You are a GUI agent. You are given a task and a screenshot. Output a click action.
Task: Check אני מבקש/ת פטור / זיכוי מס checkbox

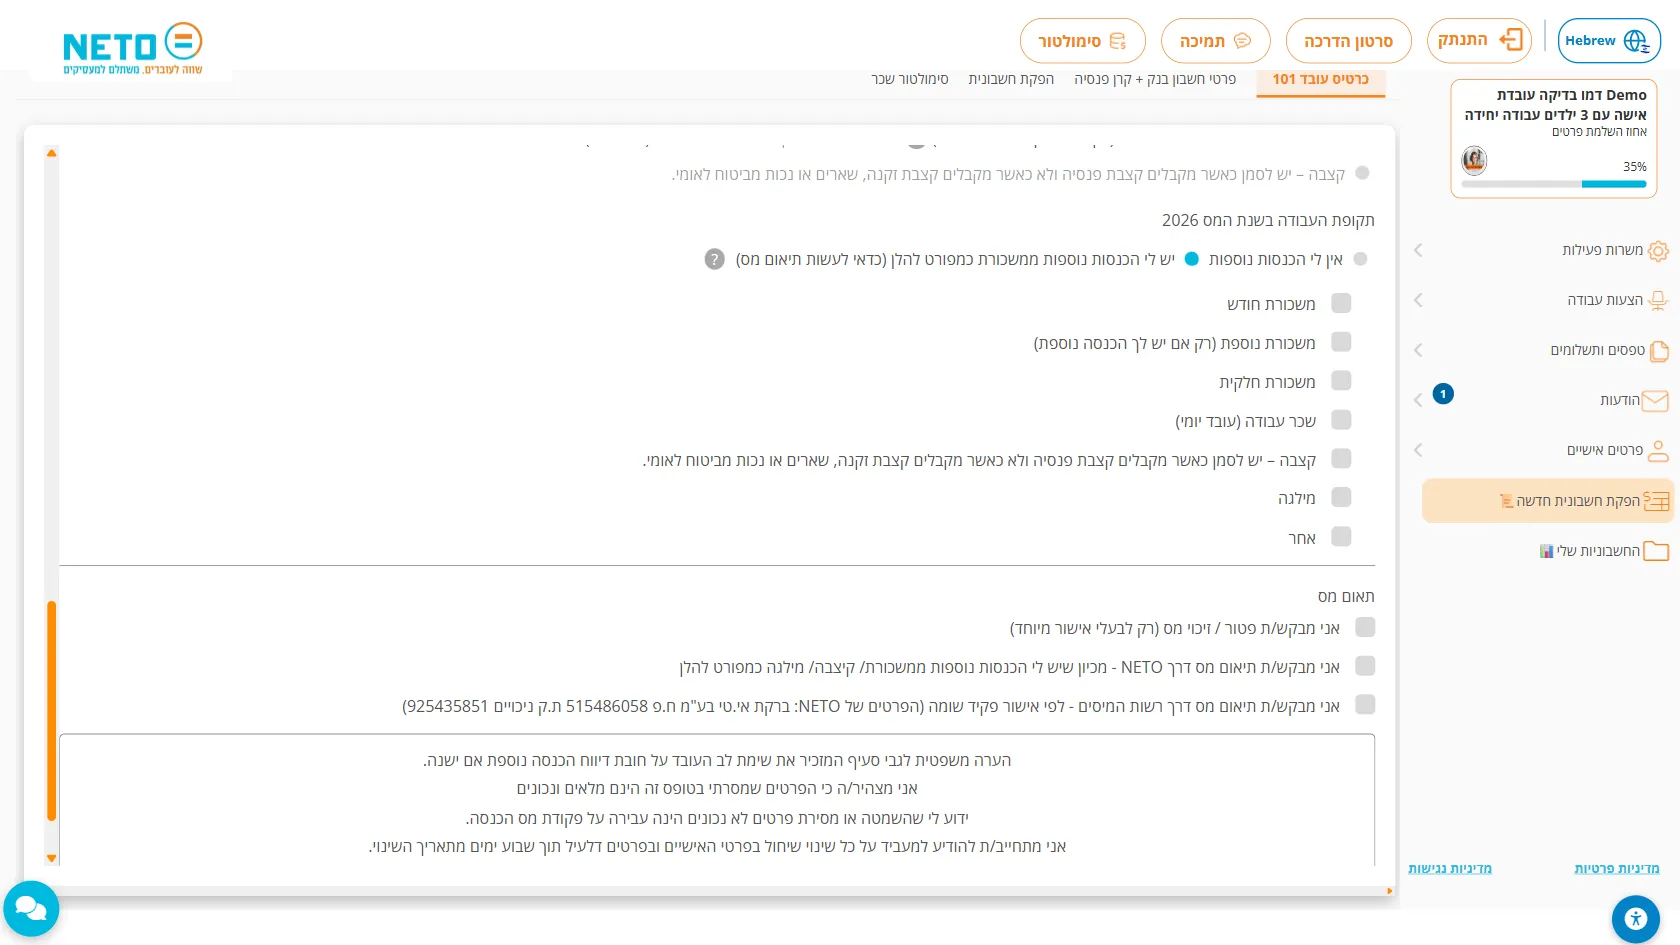point(1365,627)
